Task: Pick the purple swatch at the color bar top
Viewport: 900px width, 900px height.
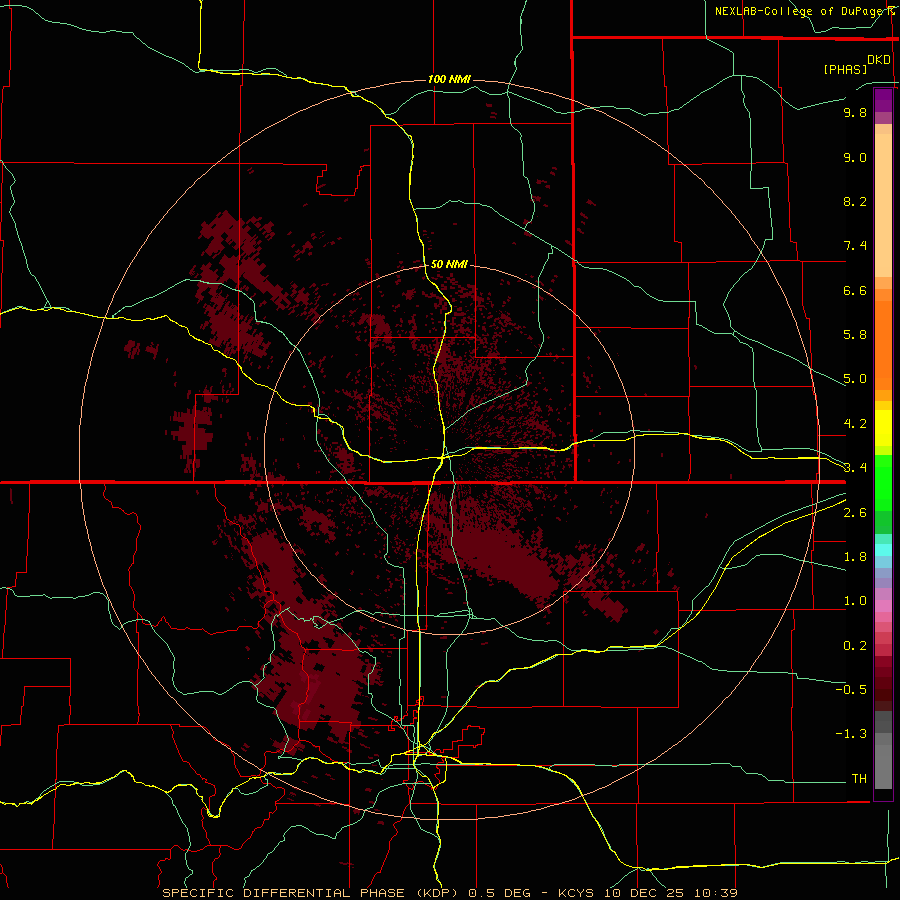Action: (883, 100)
